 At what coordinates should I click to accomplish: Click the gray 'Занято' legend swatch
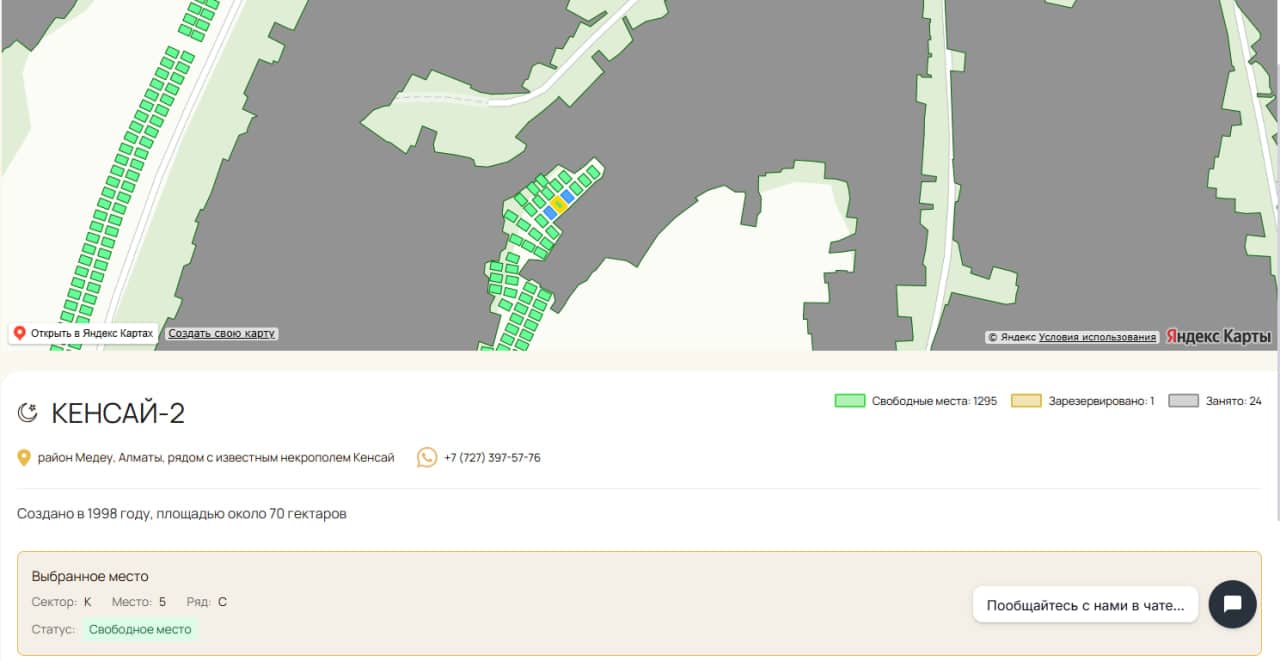pos(1183,401)
